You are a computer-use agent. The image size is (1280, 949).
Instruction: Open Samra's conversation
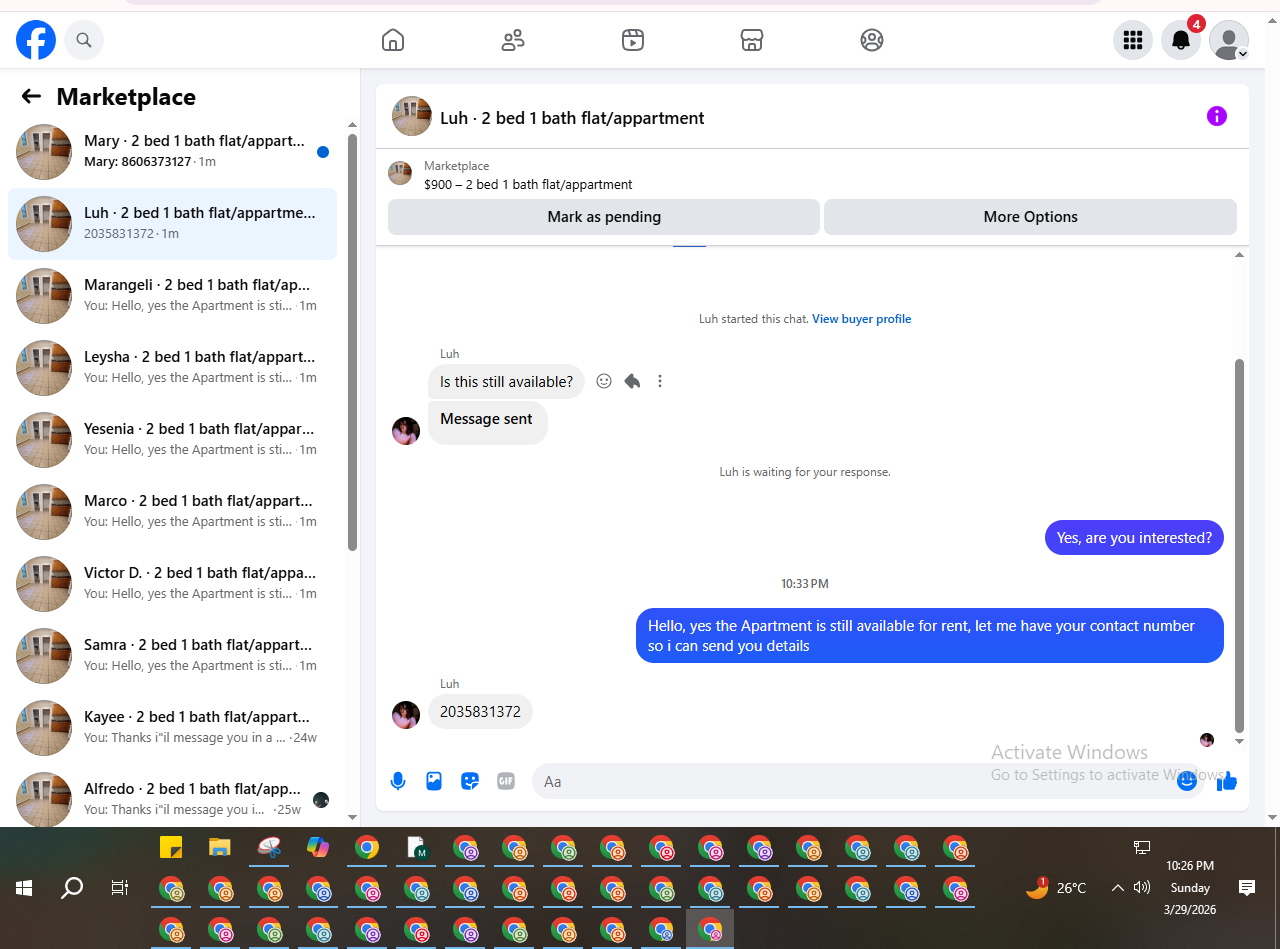(x=172, y=656)
